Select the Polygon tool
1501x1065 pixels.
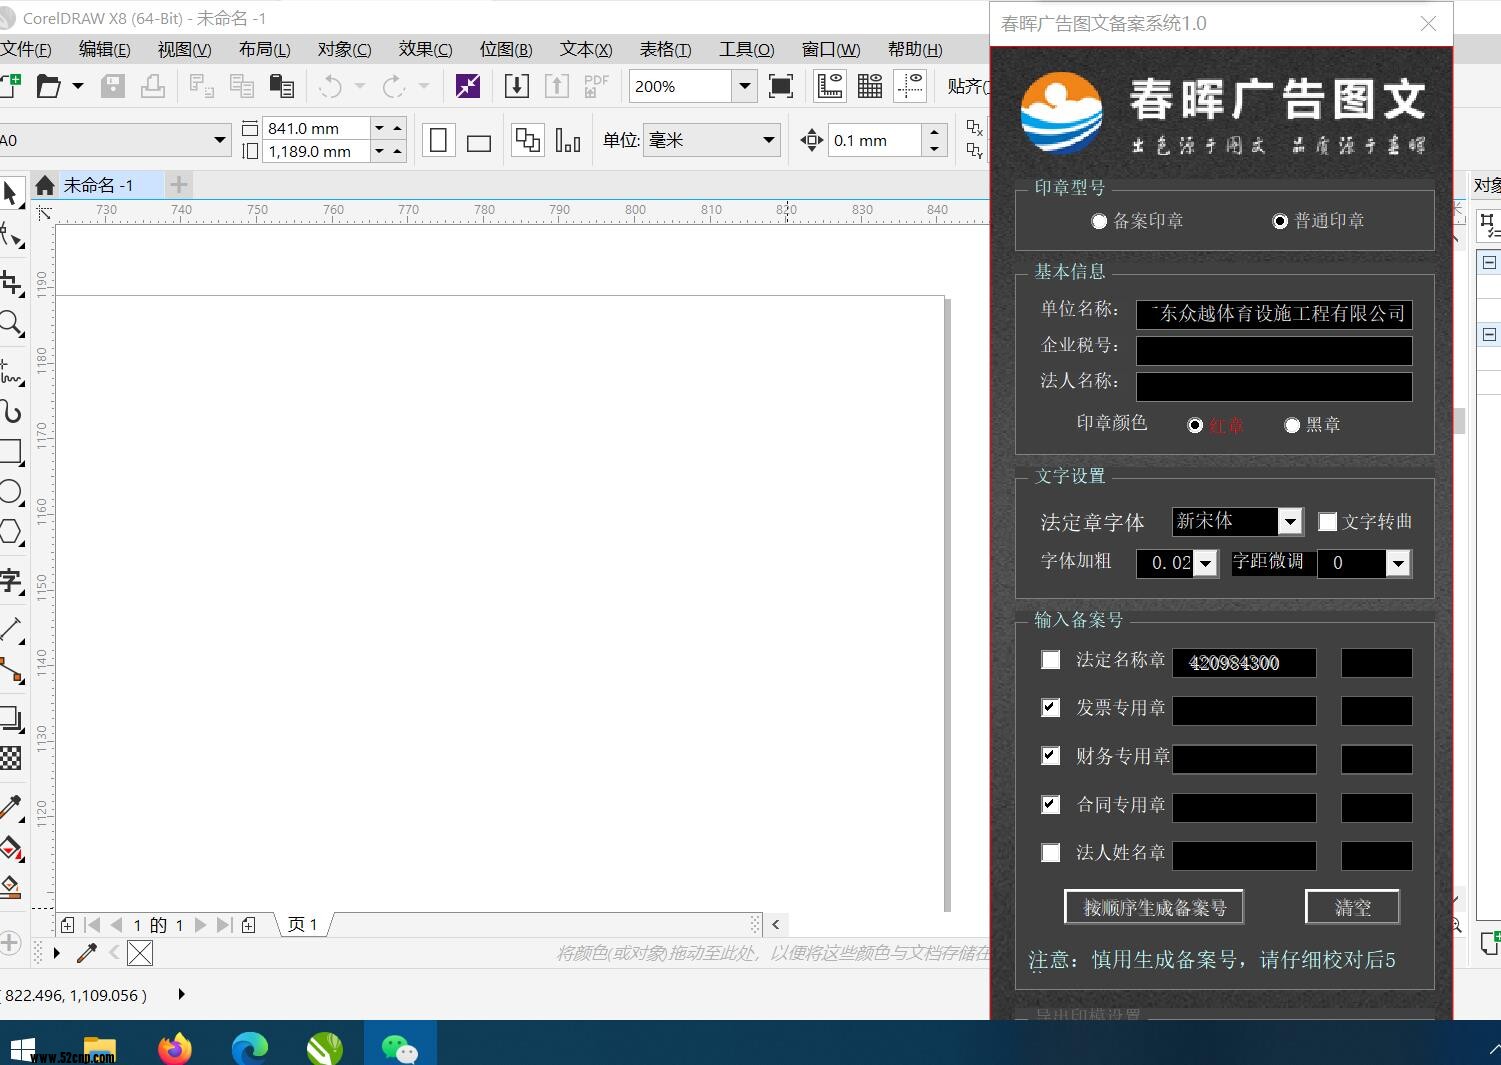tap(11, 531)
